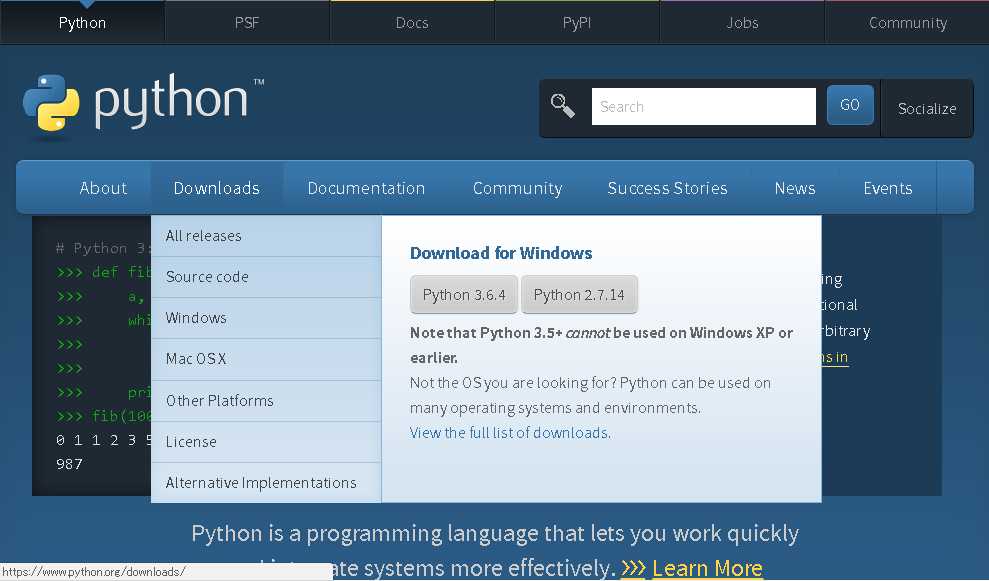Go to the PyPI top tab

[577, 23]
